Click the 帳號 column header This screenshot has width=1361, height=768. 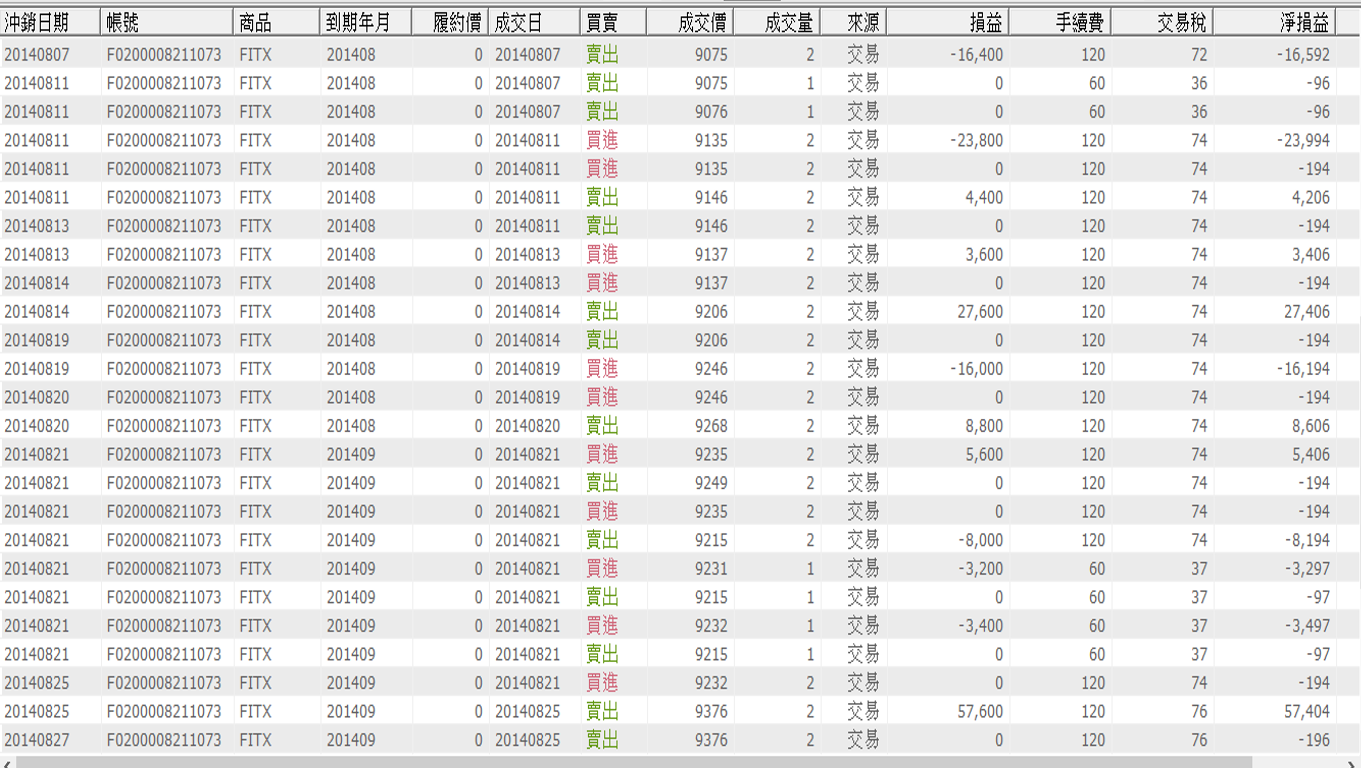[x=167, y=22]
